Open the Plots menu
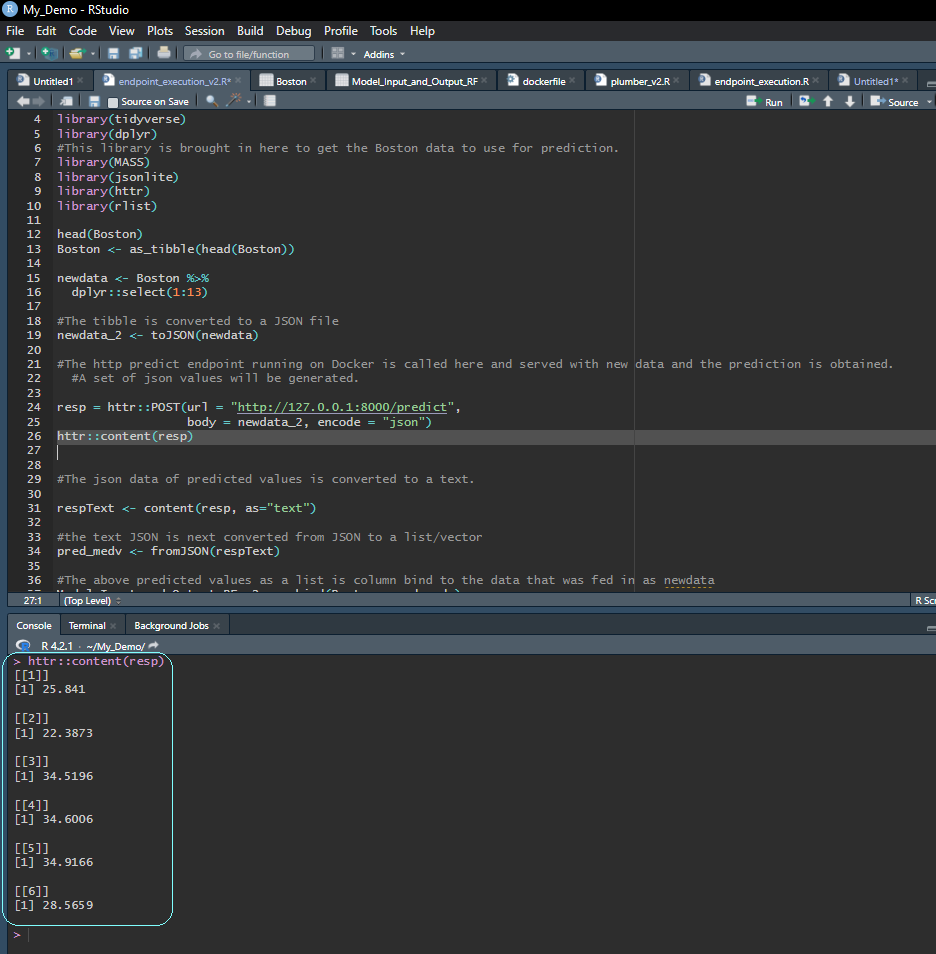This screenshot has width=936, height=954. point(159,31)
